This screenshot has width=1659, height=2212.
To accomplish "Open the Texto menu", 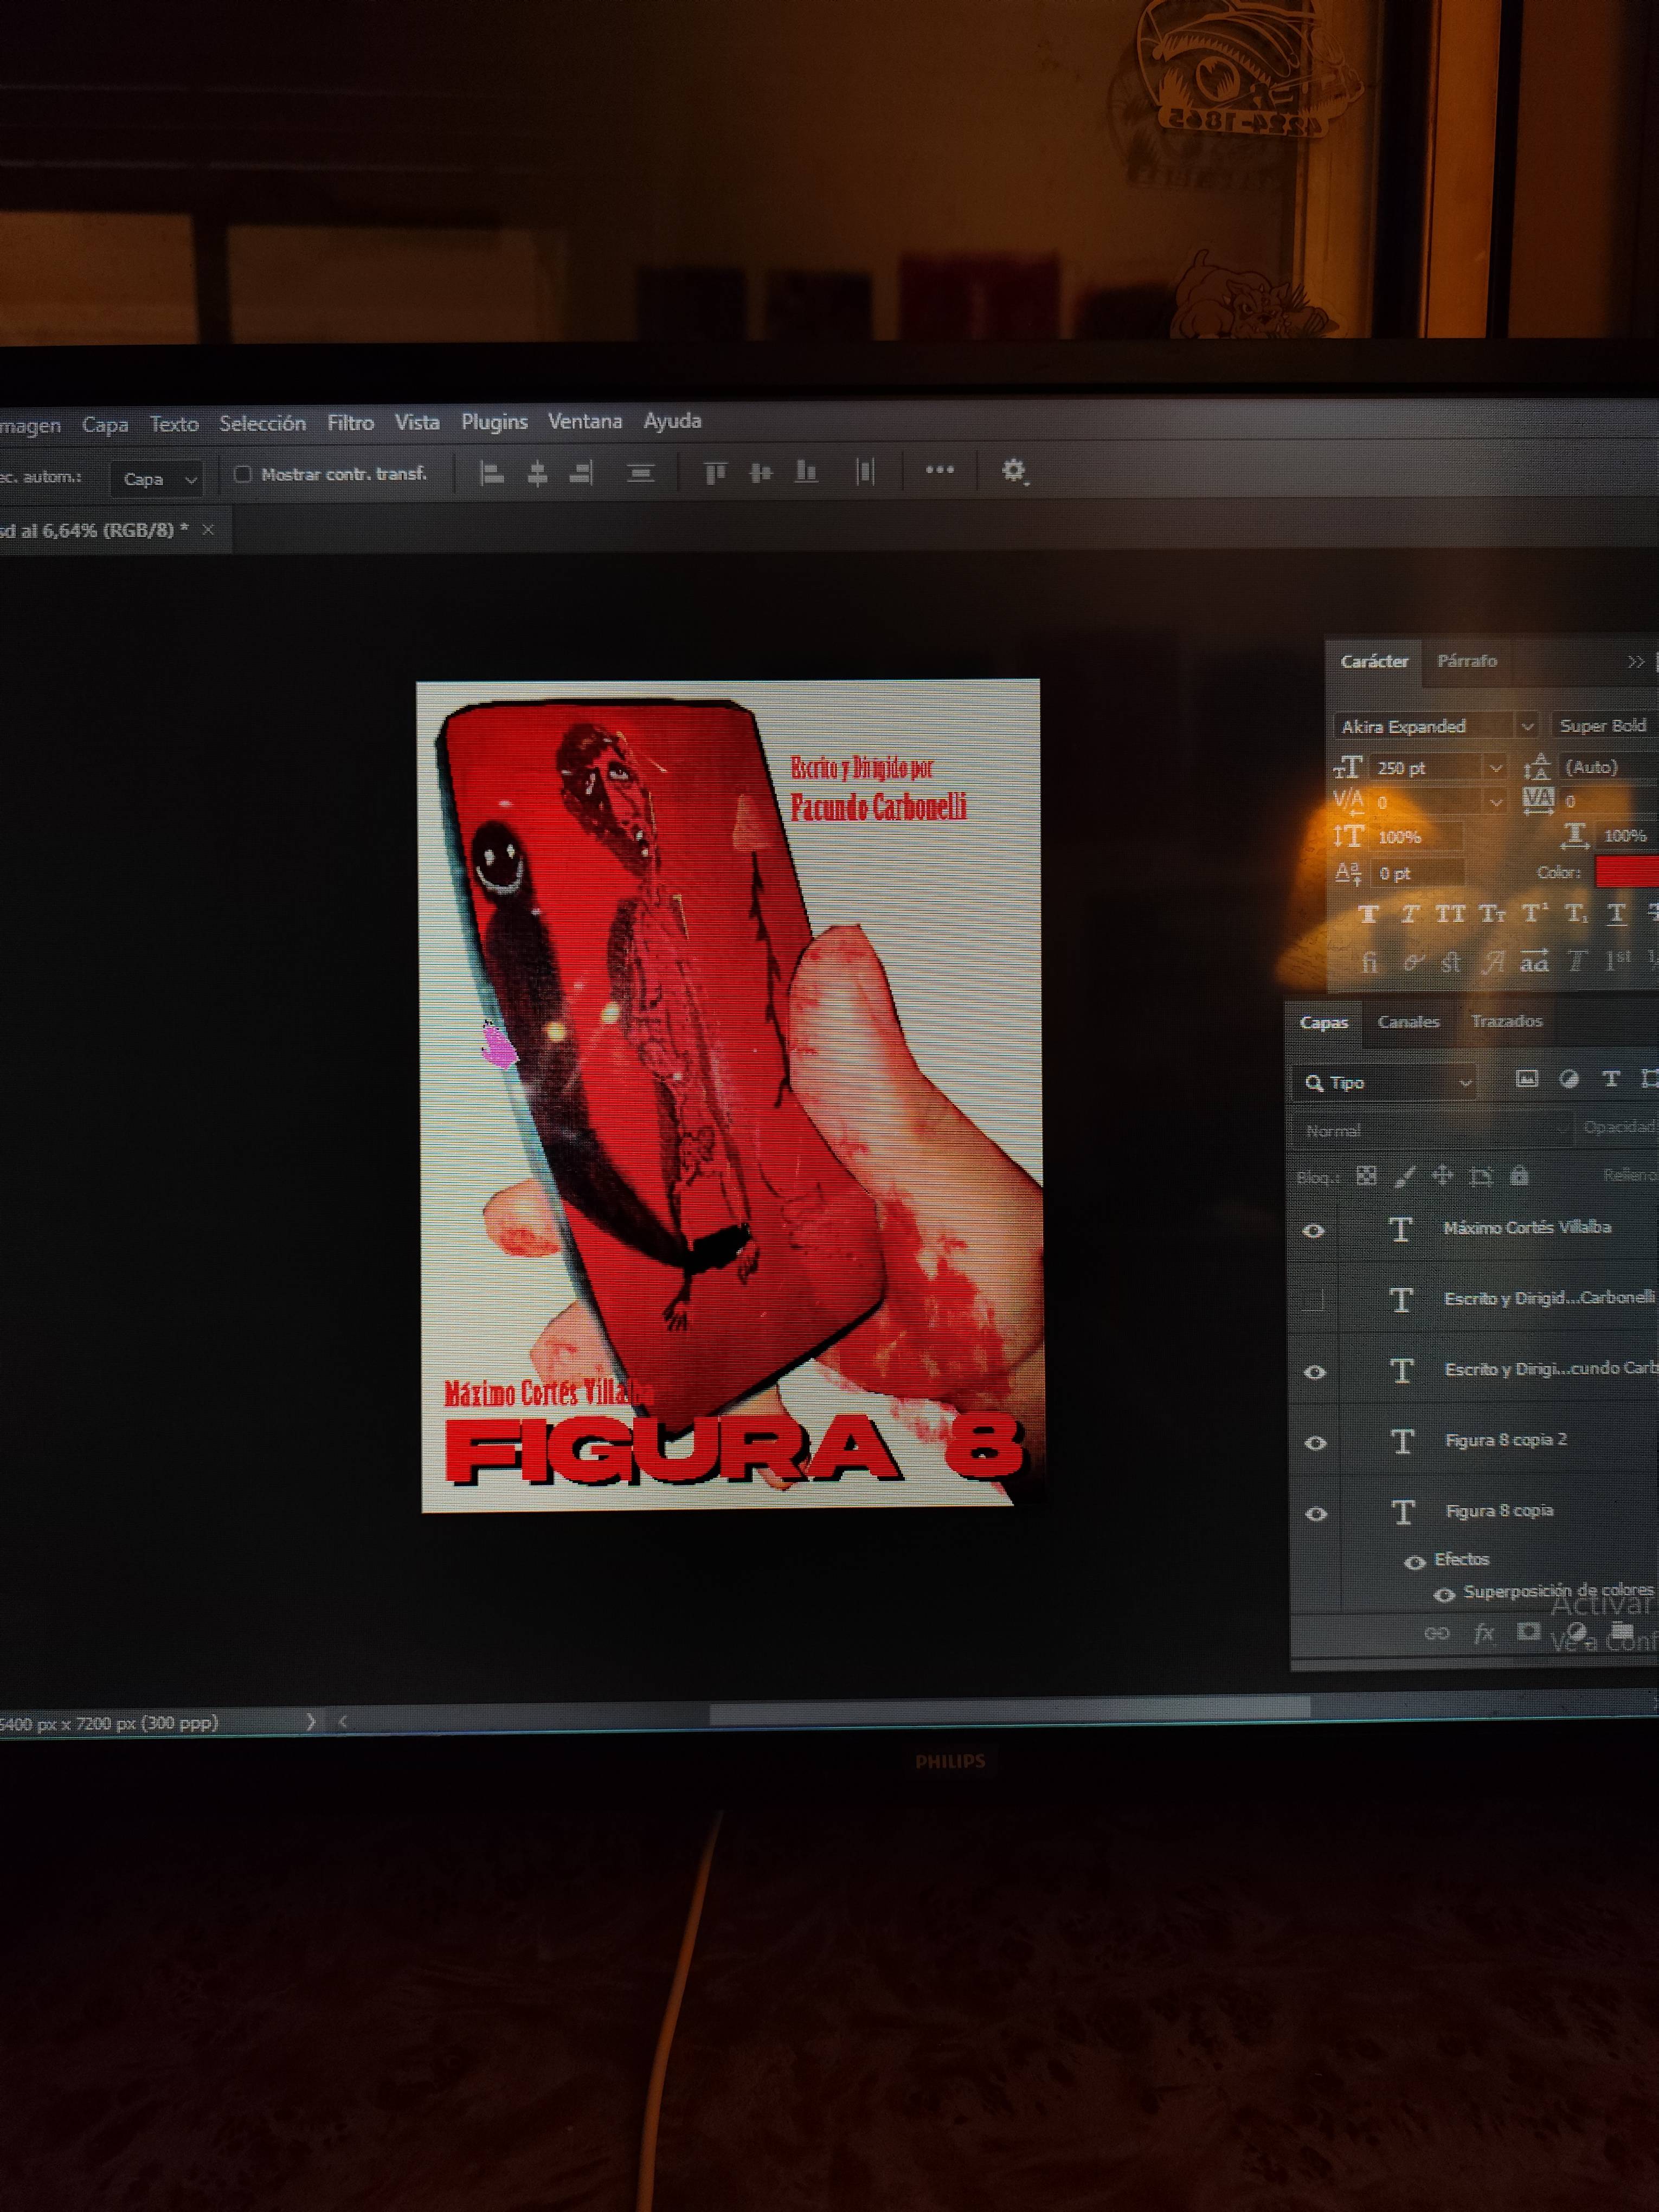I will point(174,424).
